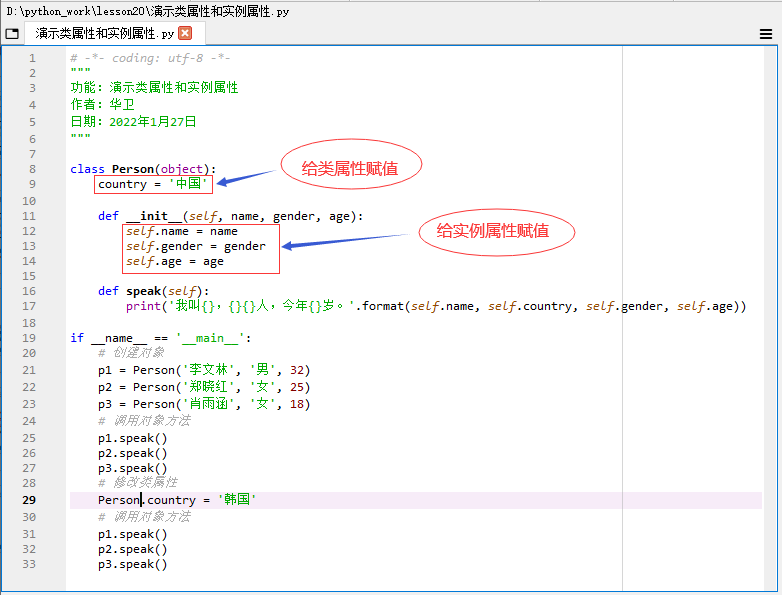Click 'def speak(self):' line

point(154,291)
